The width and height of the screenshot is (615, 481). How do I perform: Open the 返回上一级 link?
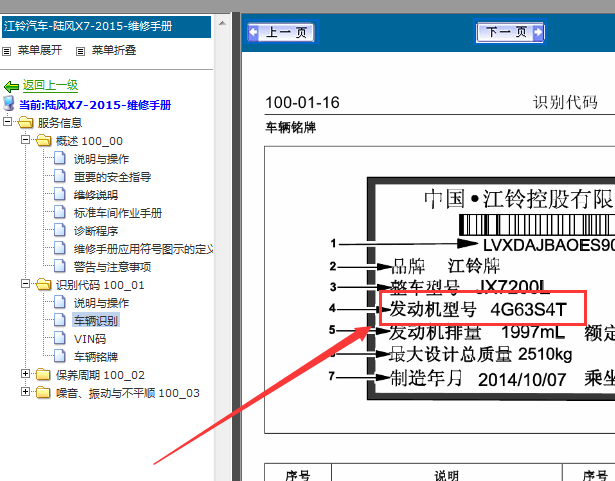(x=50, y=86)
